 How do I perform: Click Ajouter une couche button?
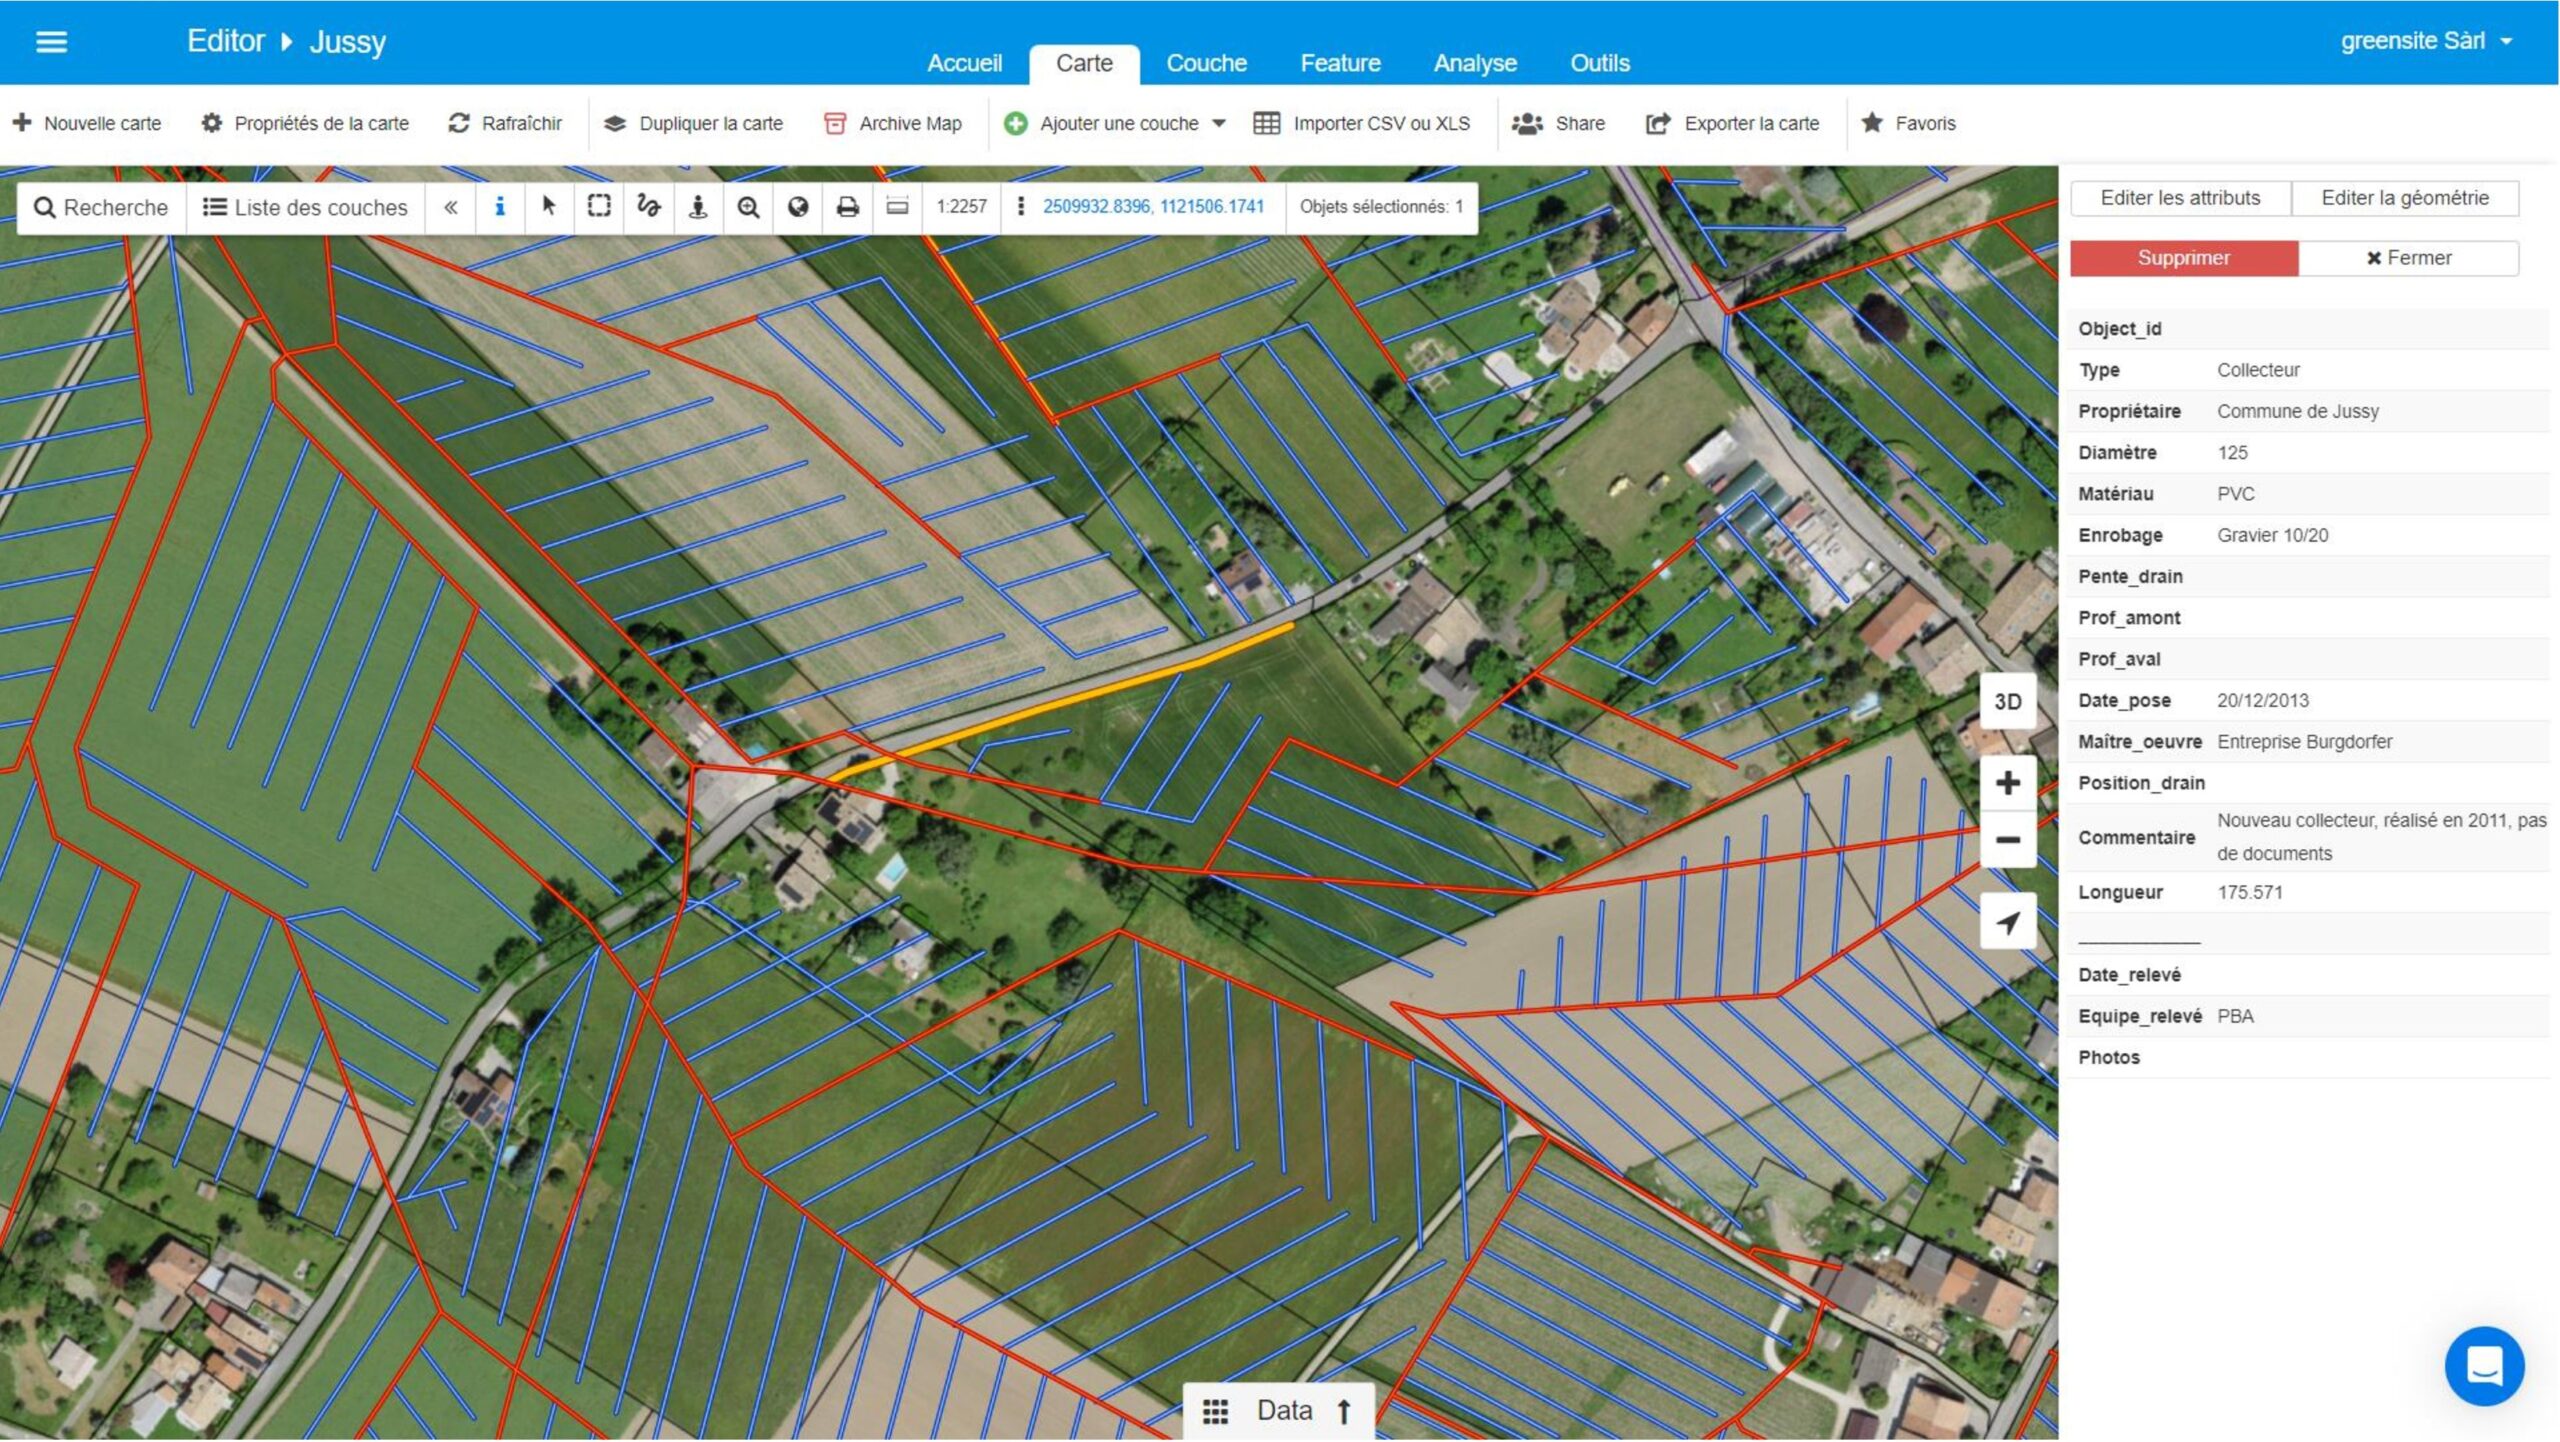(x=1101, y=123)
